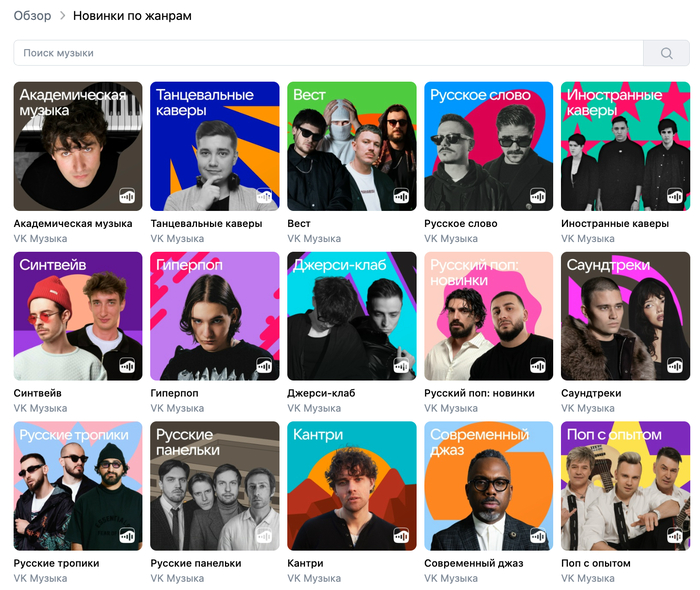
Task: Focus the Поиск музыки search field
Action: (x=328, y=53)
